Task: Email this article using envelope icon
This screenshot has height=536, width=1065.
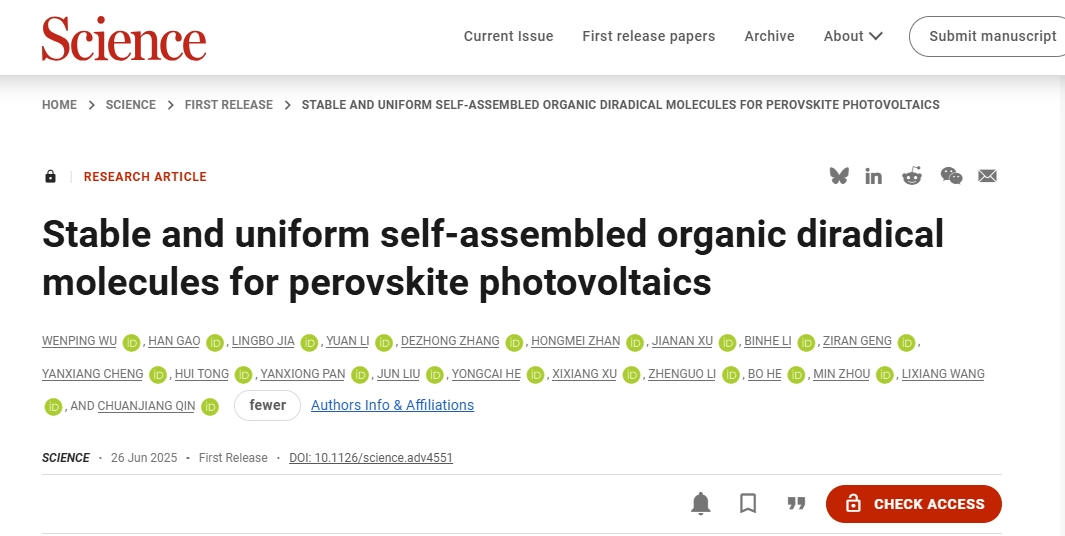Action: [988, 176]
